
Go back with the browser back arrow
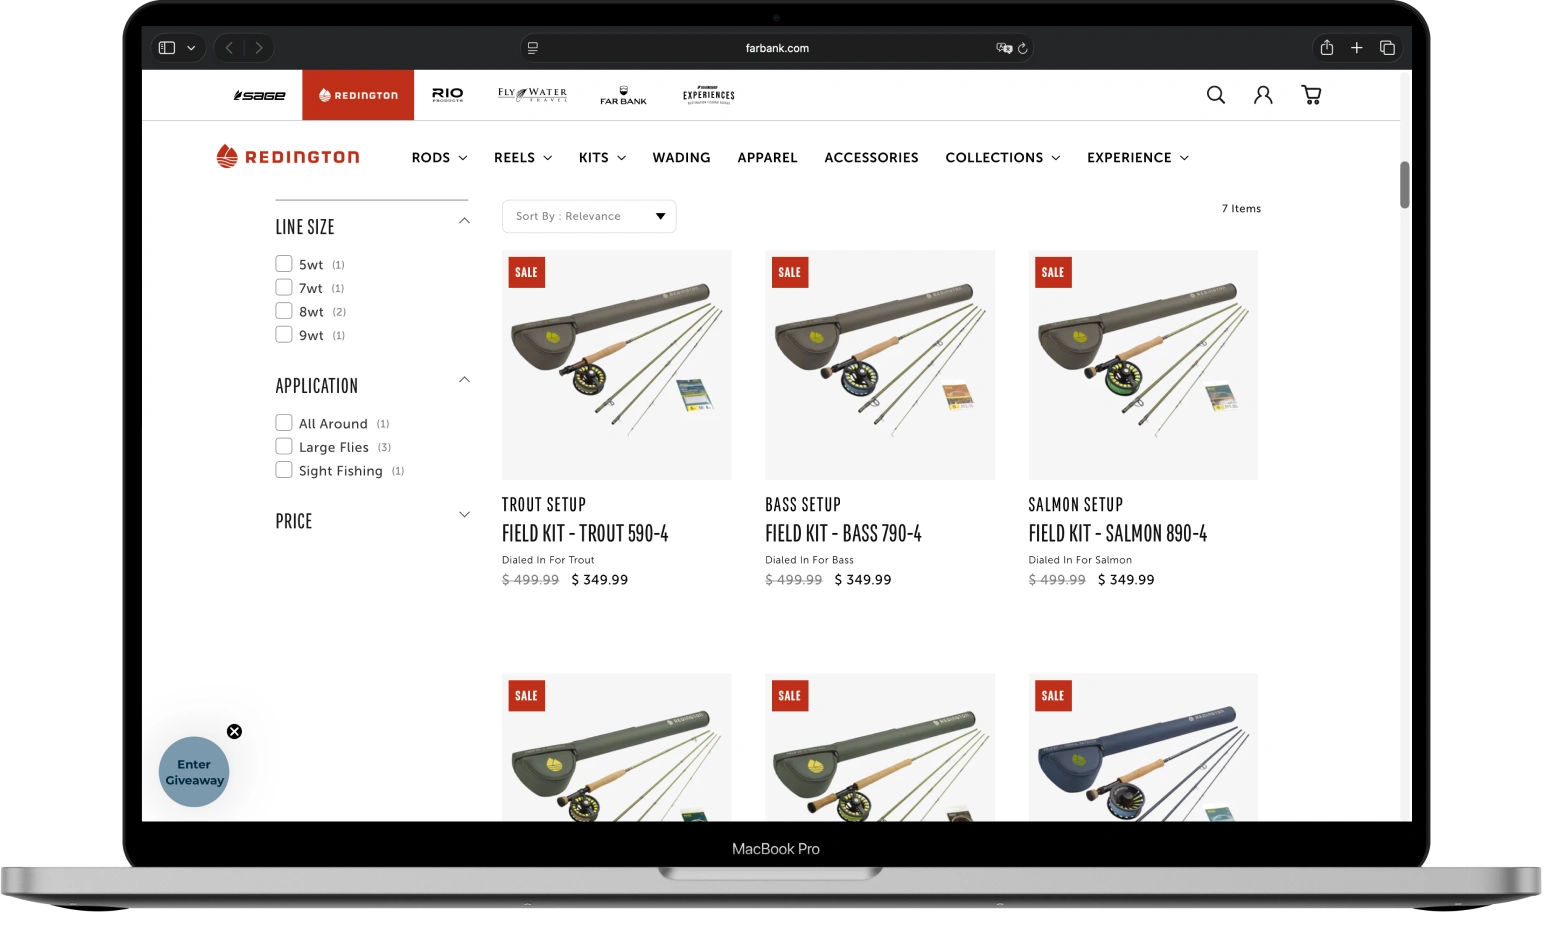tap(229, 48)
